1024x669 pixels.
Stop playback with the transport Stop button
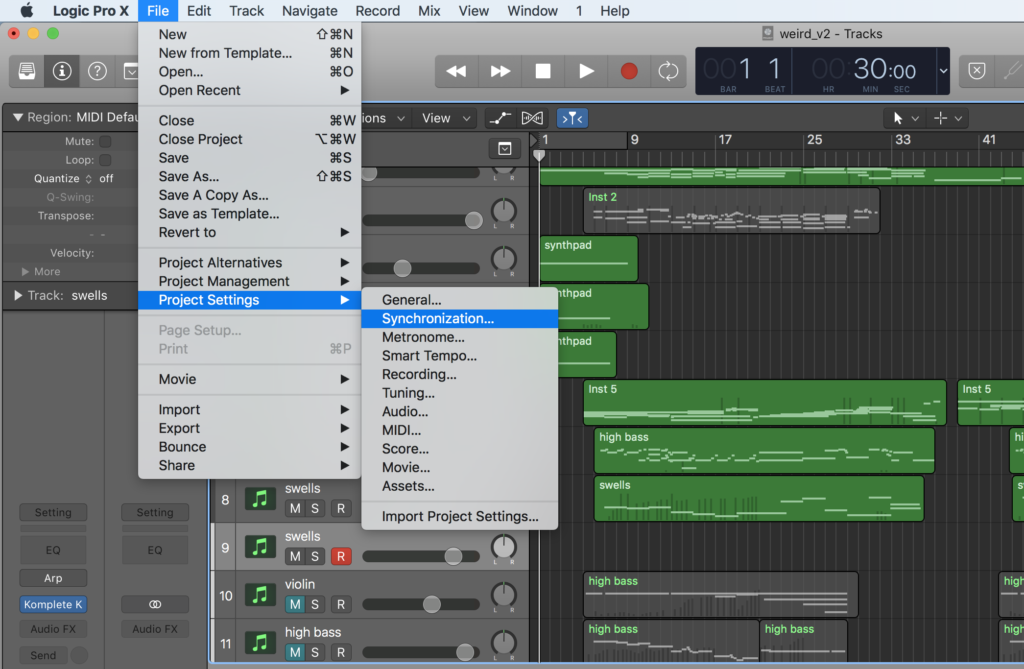click(543, 71)
